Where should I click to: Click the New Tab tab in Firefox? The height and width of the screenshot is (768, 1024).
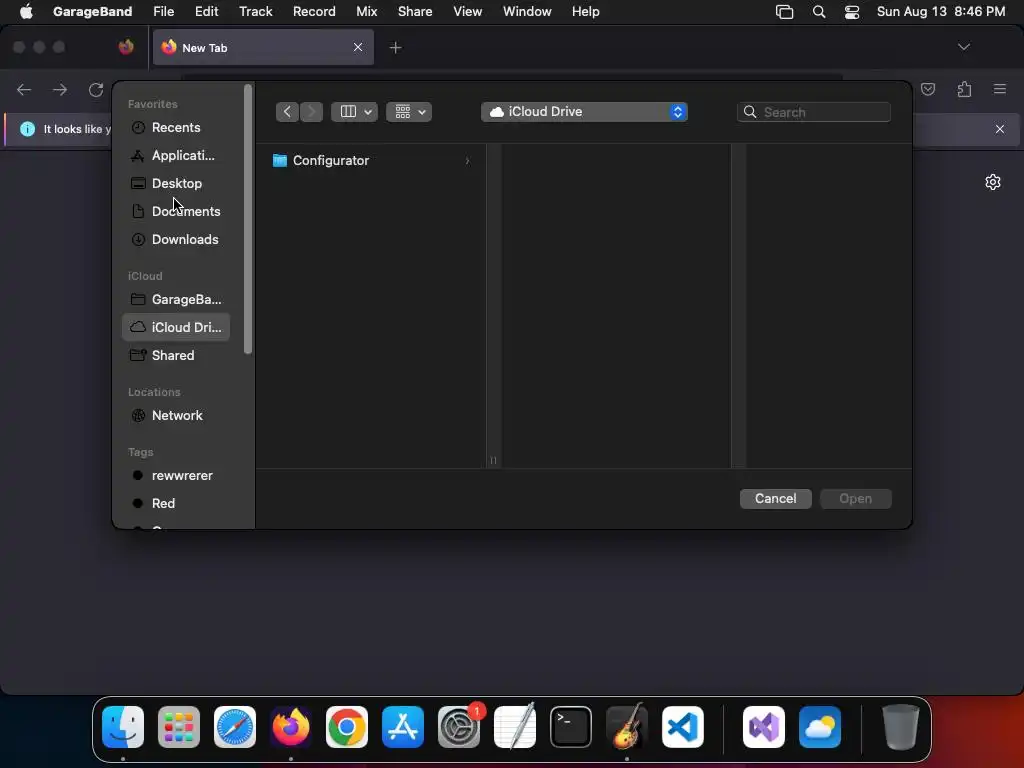tap(263, 47)
